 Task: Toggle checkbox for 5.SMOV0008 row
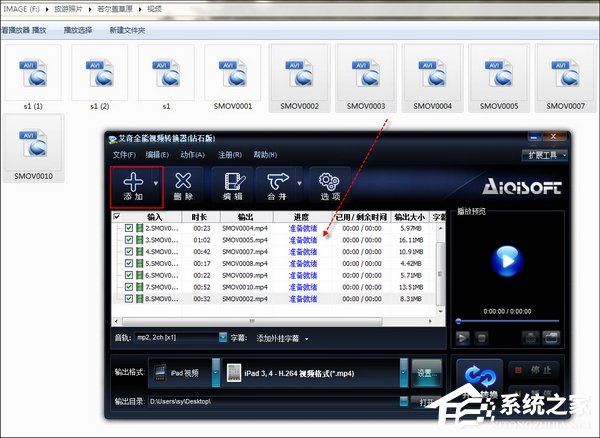click(128, 263)
